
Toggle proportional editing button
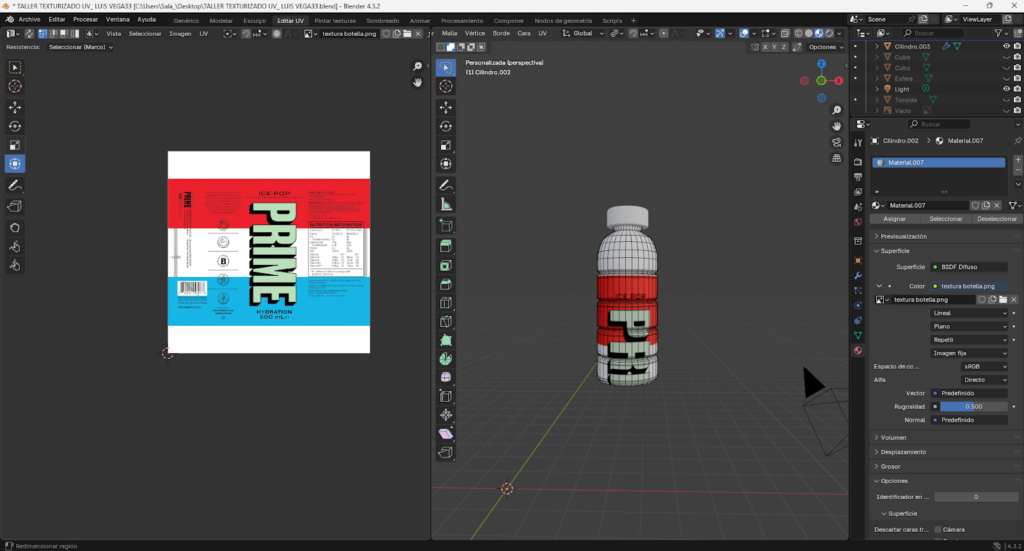[664, 33]
